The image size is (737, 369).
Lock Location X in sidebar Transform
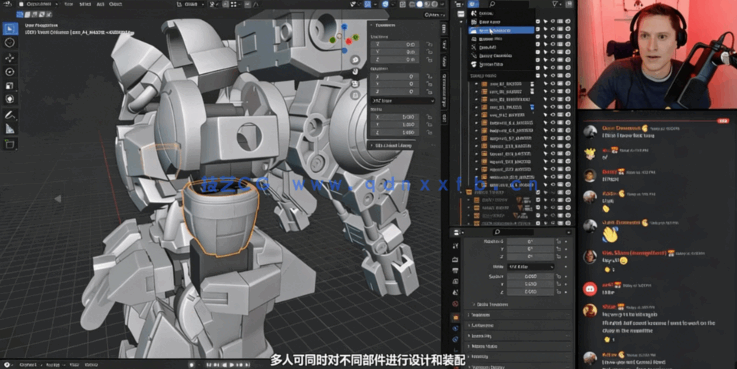pos(429,44)
